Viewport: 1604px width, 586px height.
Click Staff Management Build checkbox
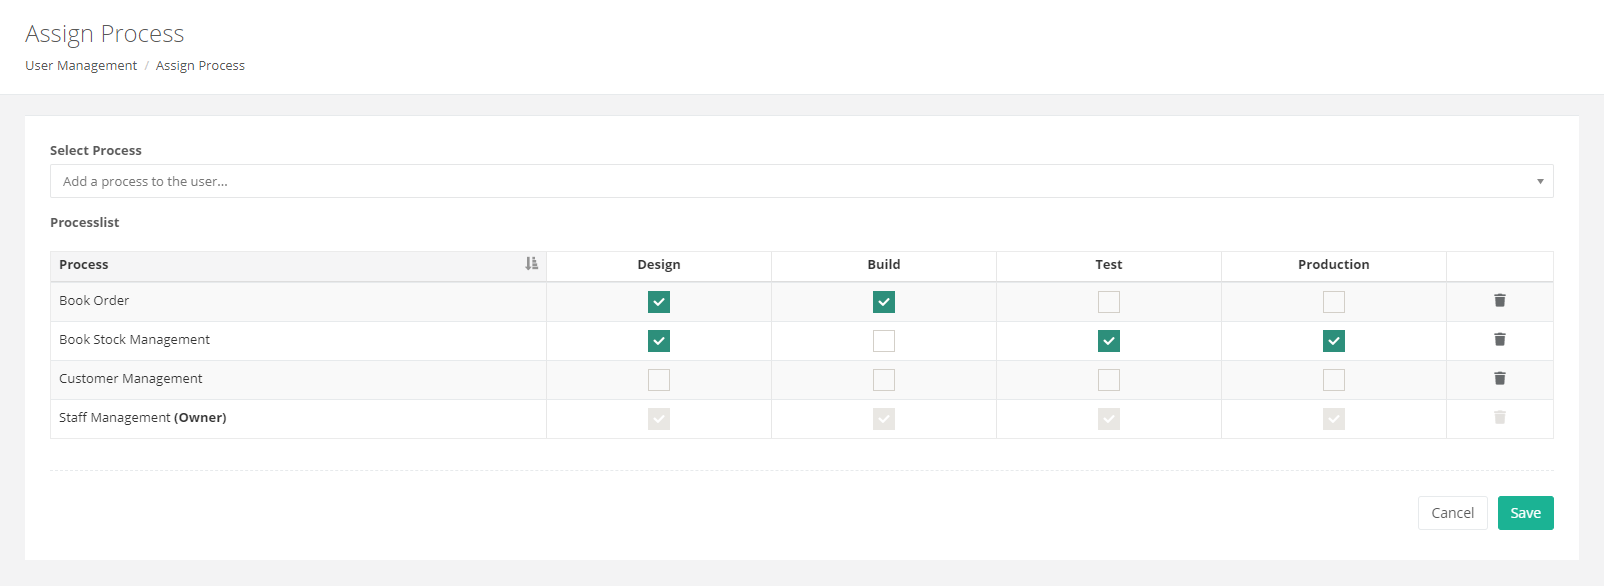coord(884,419)
